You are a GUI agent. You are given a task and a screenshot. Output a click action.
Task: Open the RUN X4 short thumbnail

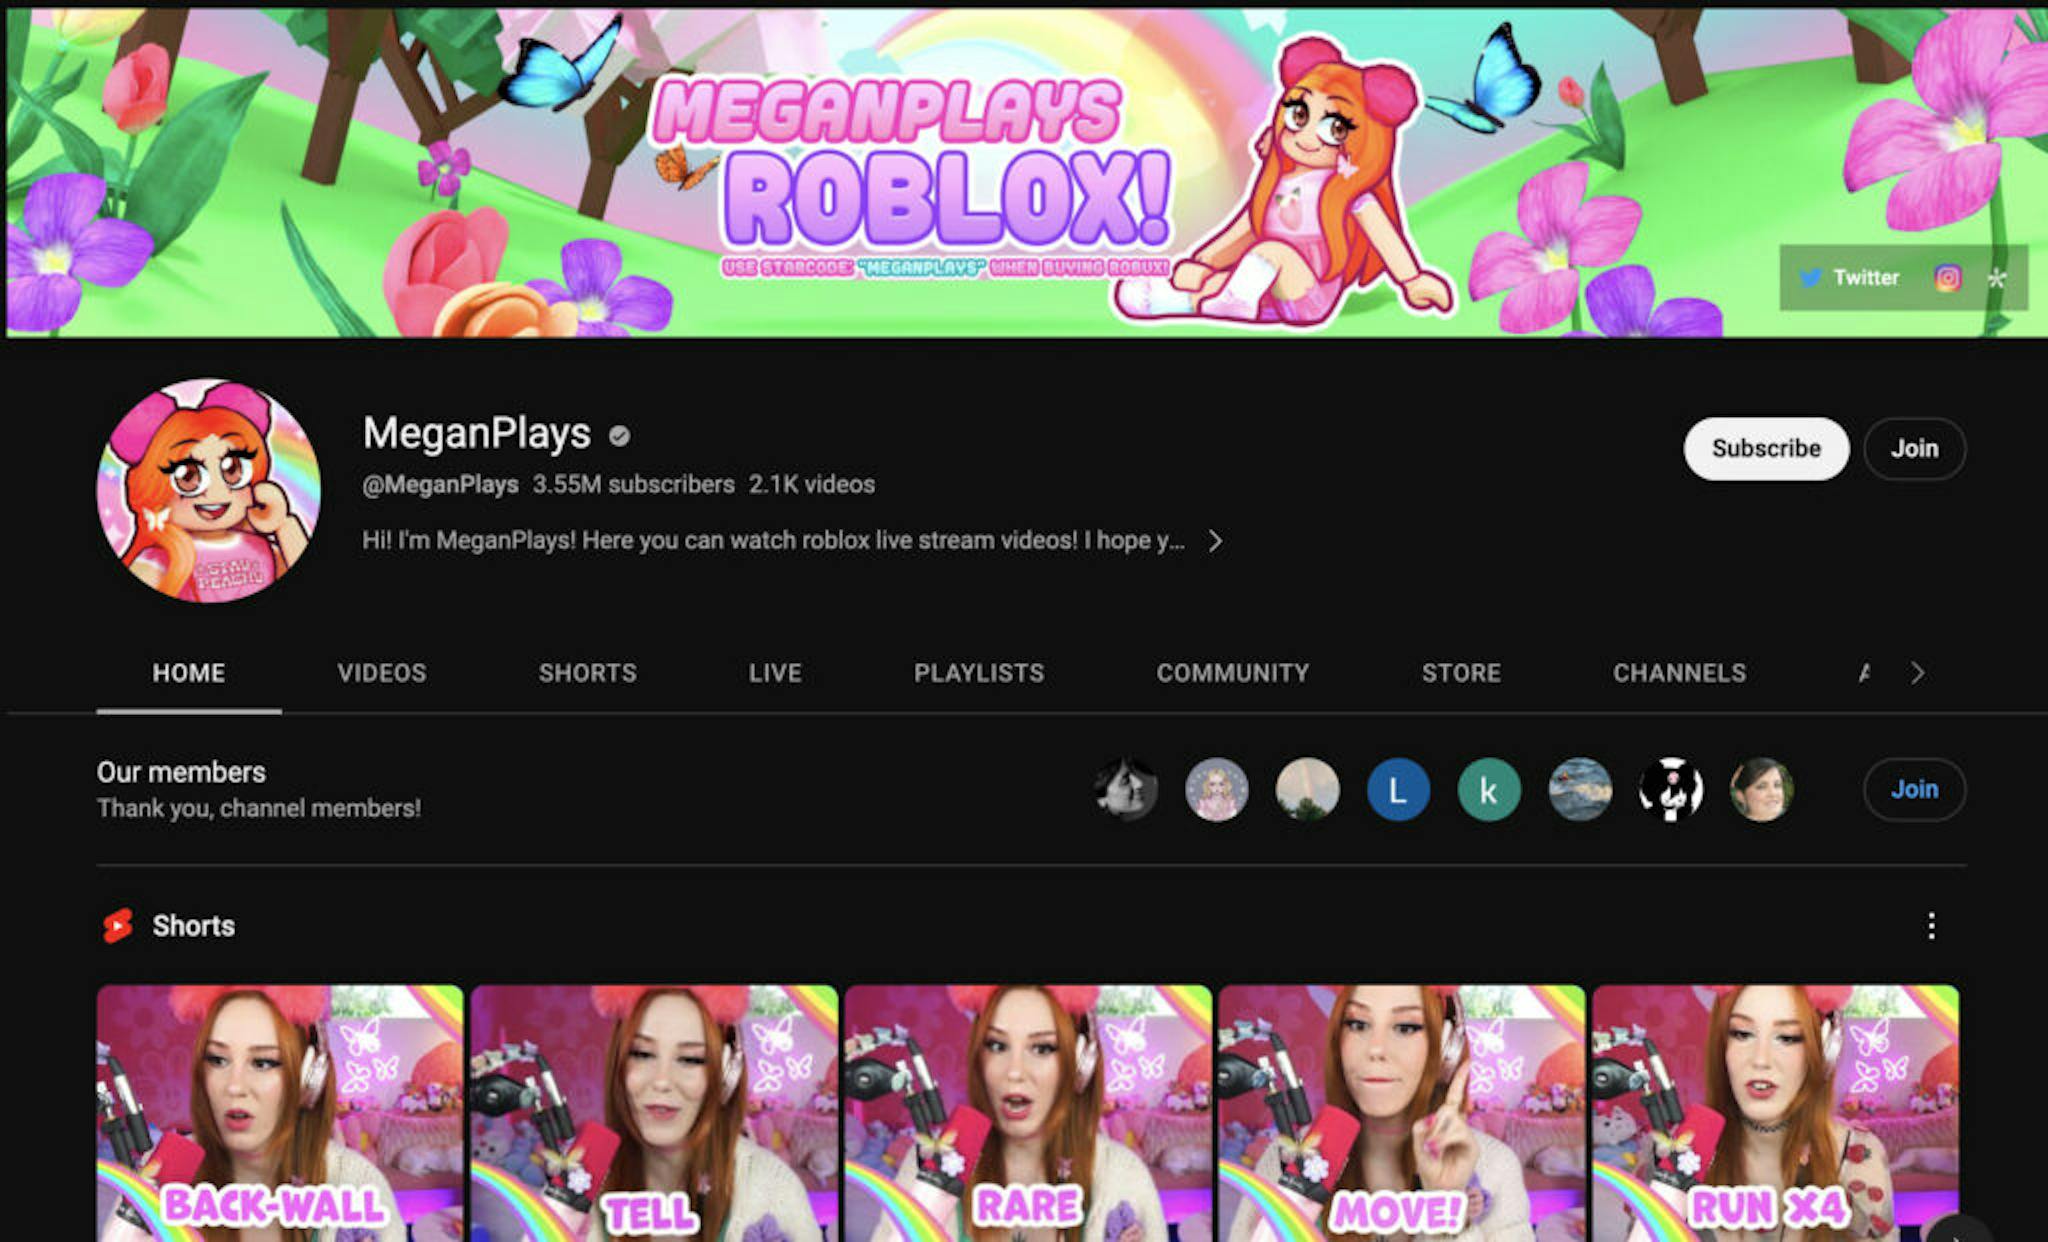(x=1776, y=1113)
